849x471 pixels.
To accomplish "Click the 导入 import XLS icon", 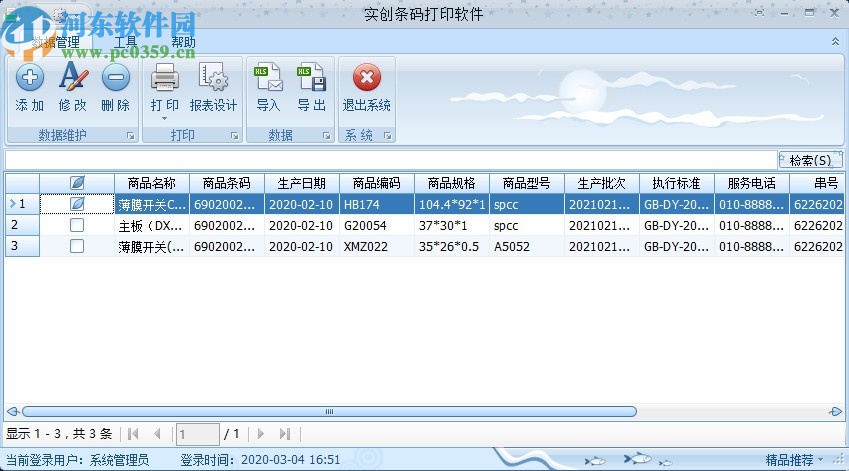I will (269, 77).
